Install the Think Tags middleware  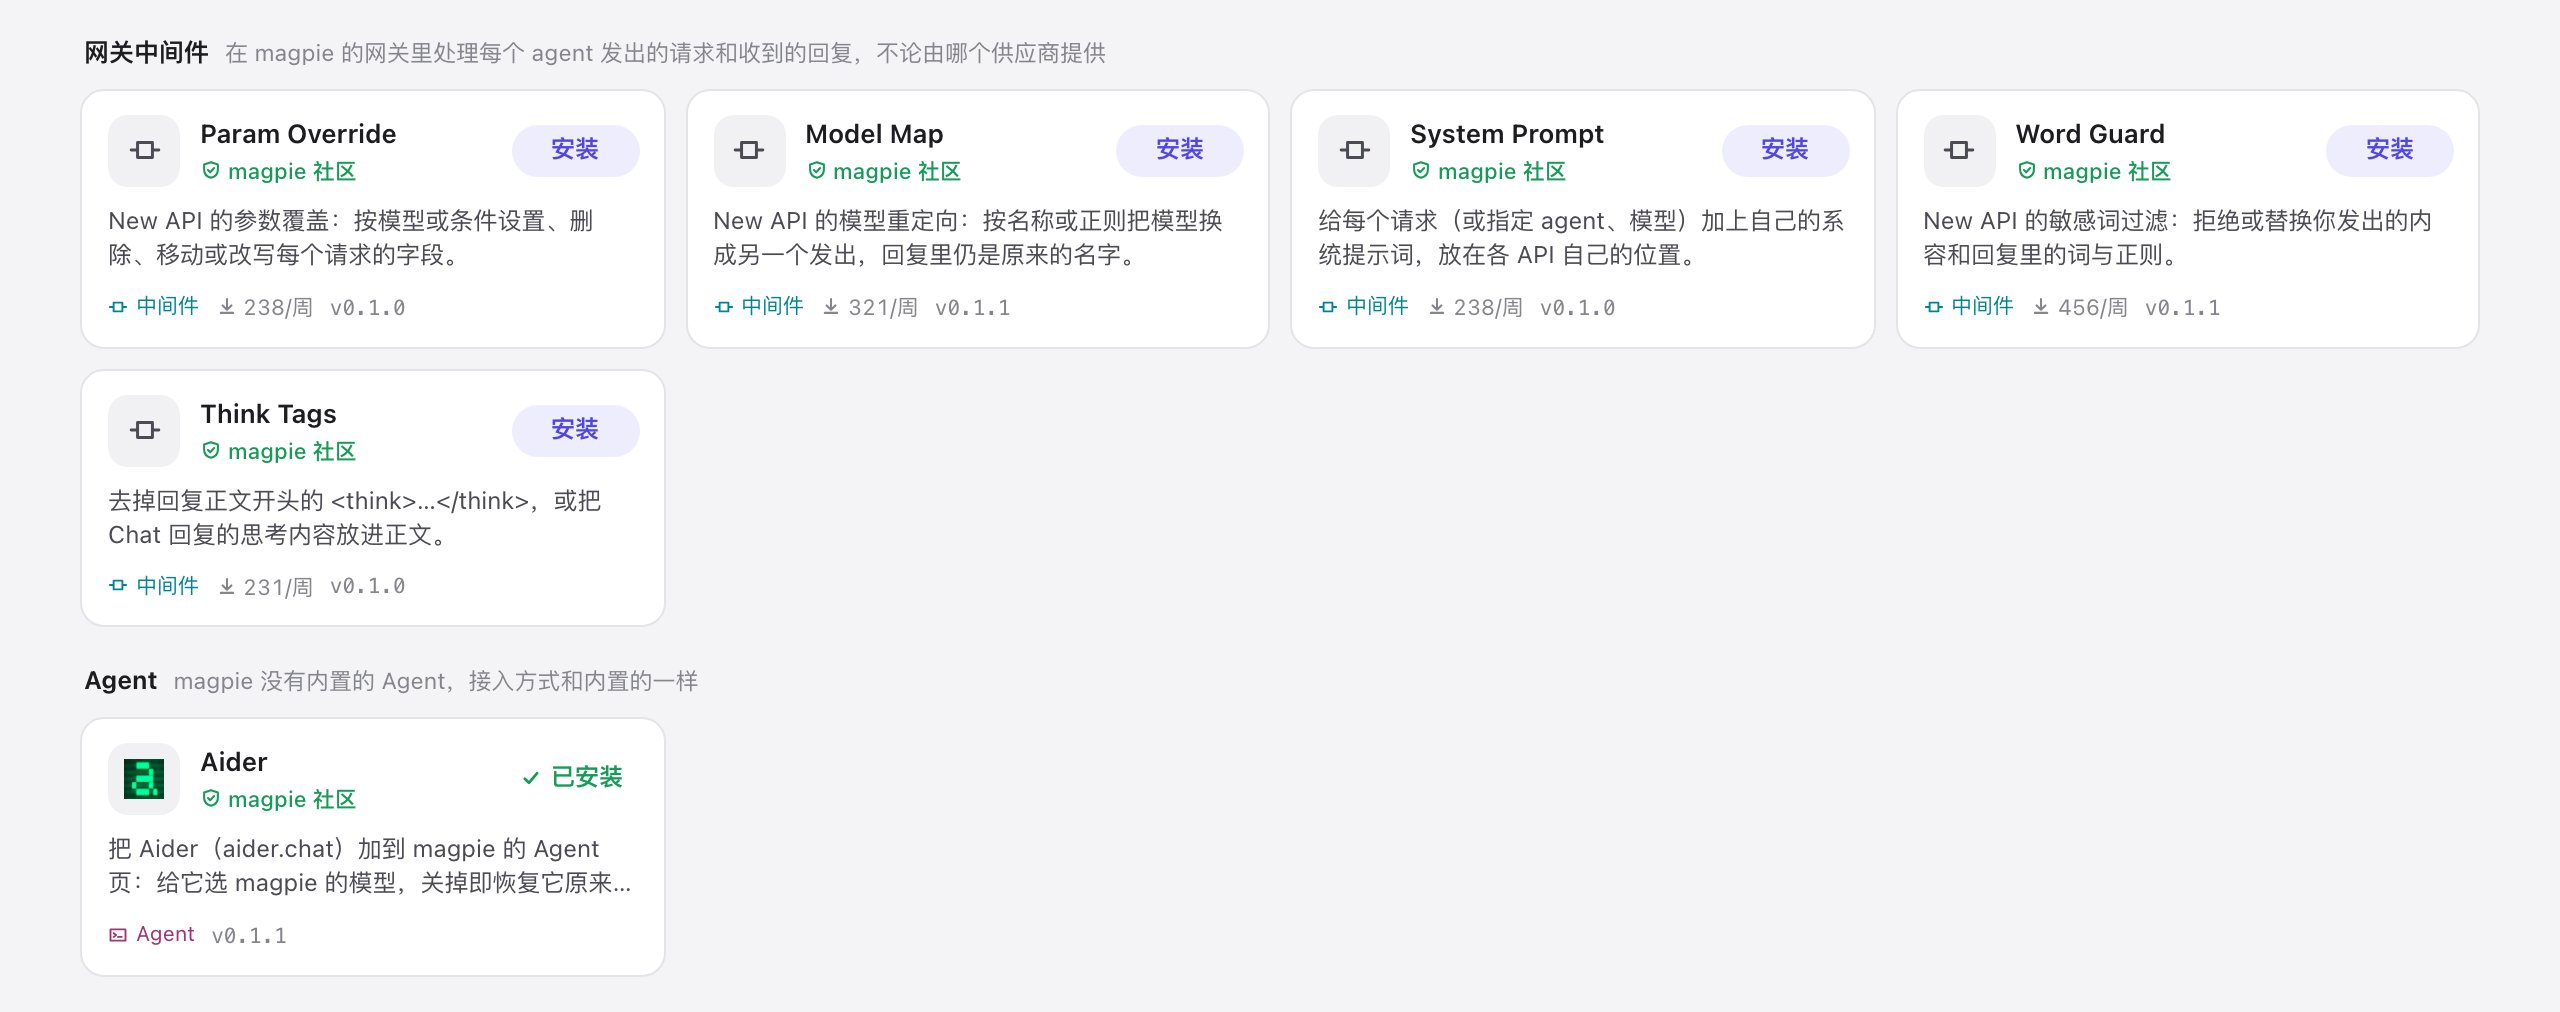click(x=575, y=430)
